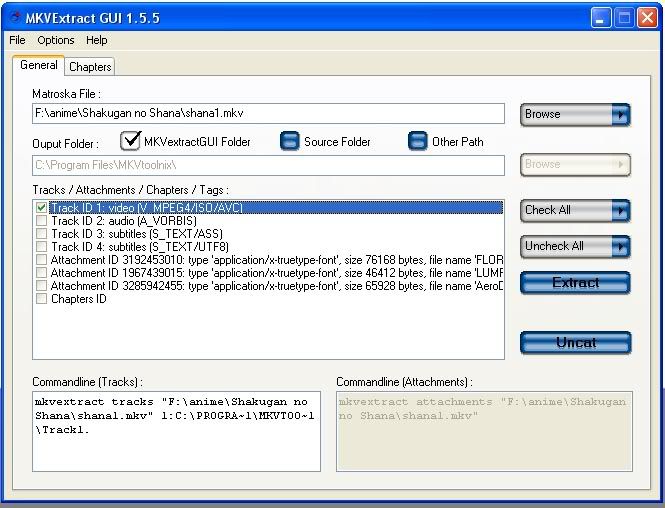Select row 'Track ID 2: audio (A_VORBIS)'
Image resolution: width=665 pixels, height=508 pixels.
pyautogui.click(x=124, y=221)
